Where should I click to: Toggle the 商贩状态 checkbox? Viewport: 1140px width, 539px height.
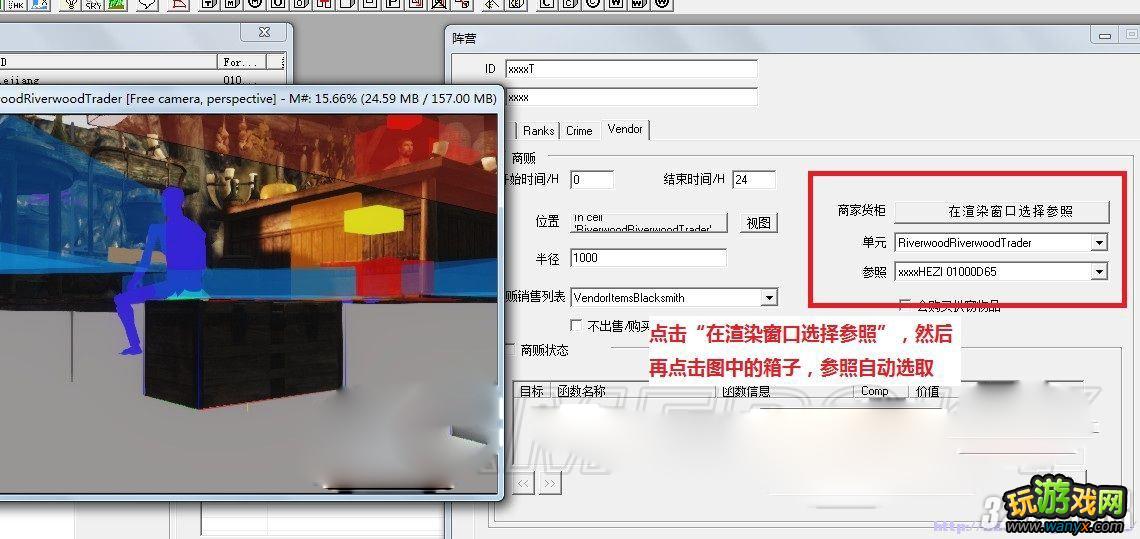pyautogui.click(x=510, y=350)
